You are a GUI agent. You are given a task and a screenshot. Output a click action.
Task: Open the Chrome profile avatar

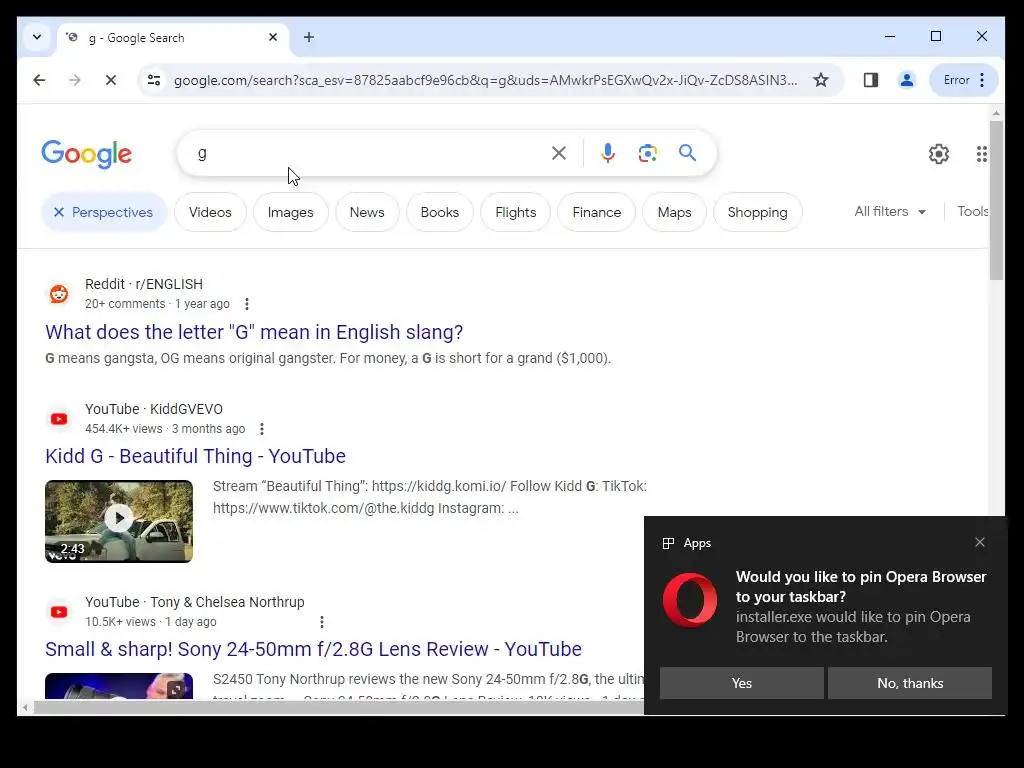906,80
